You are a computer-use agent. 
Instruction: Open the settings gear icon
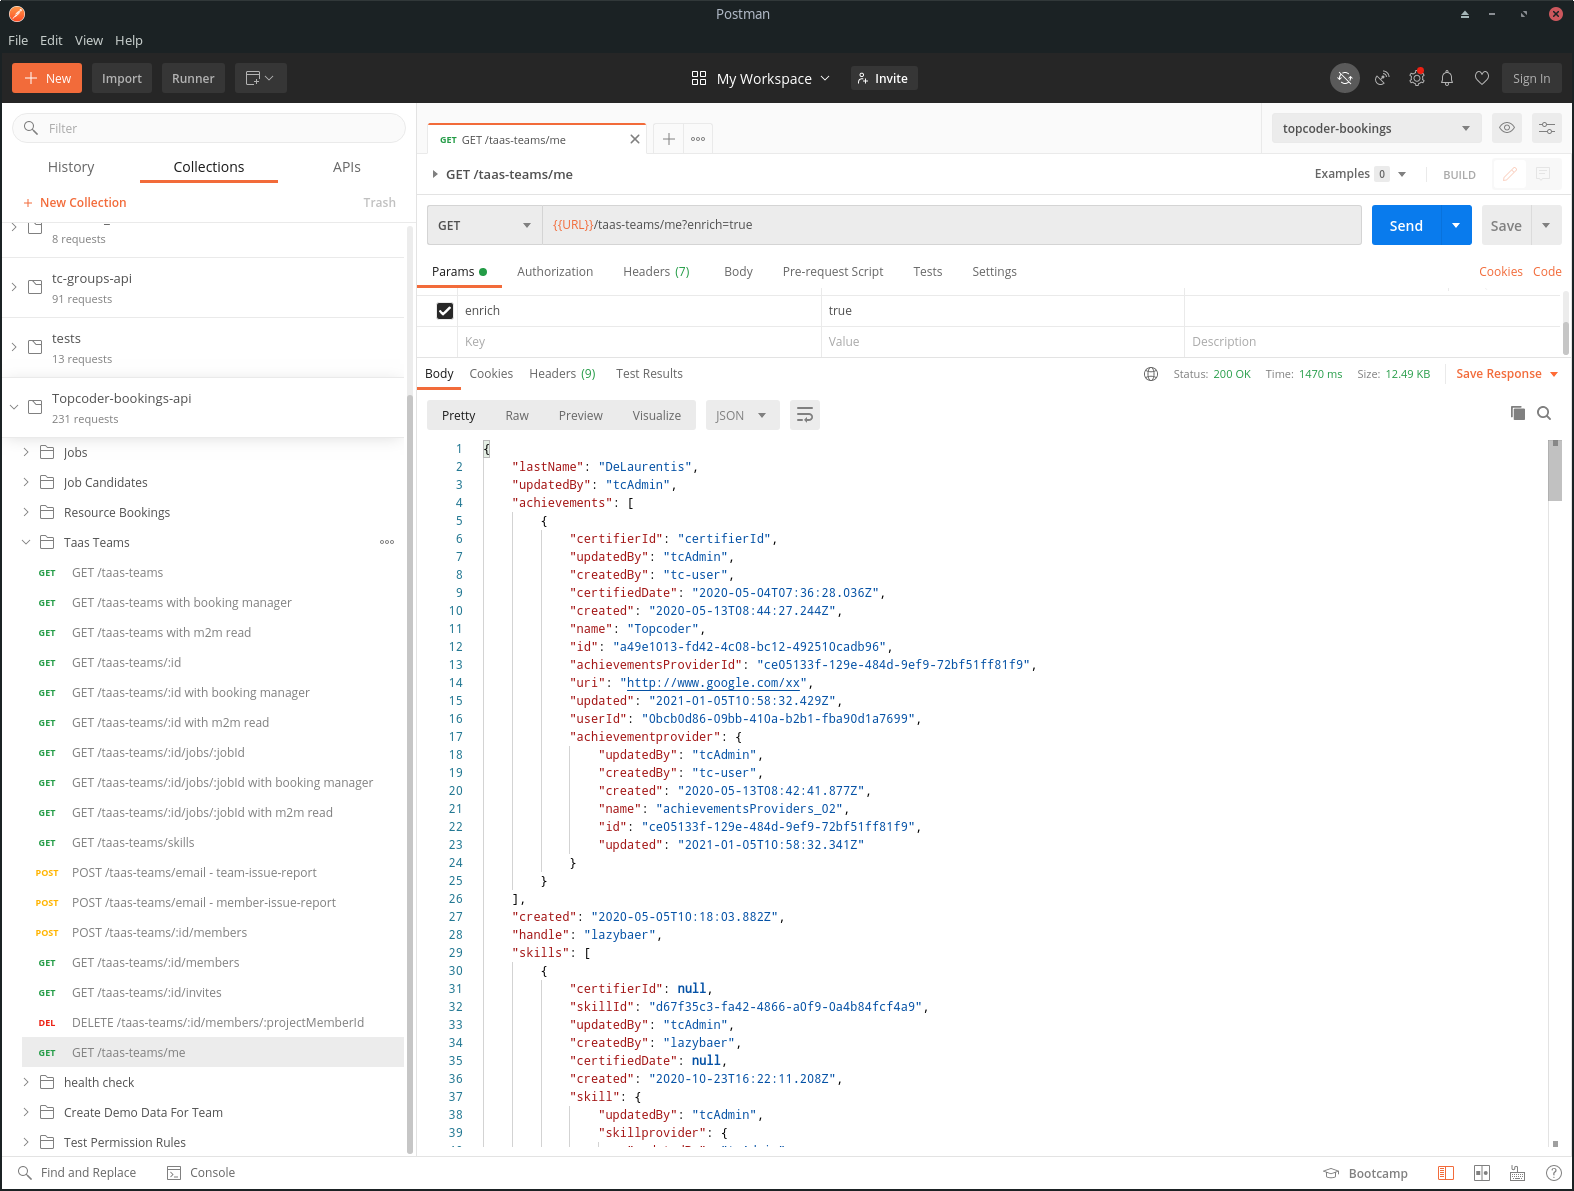[1416, 78]
